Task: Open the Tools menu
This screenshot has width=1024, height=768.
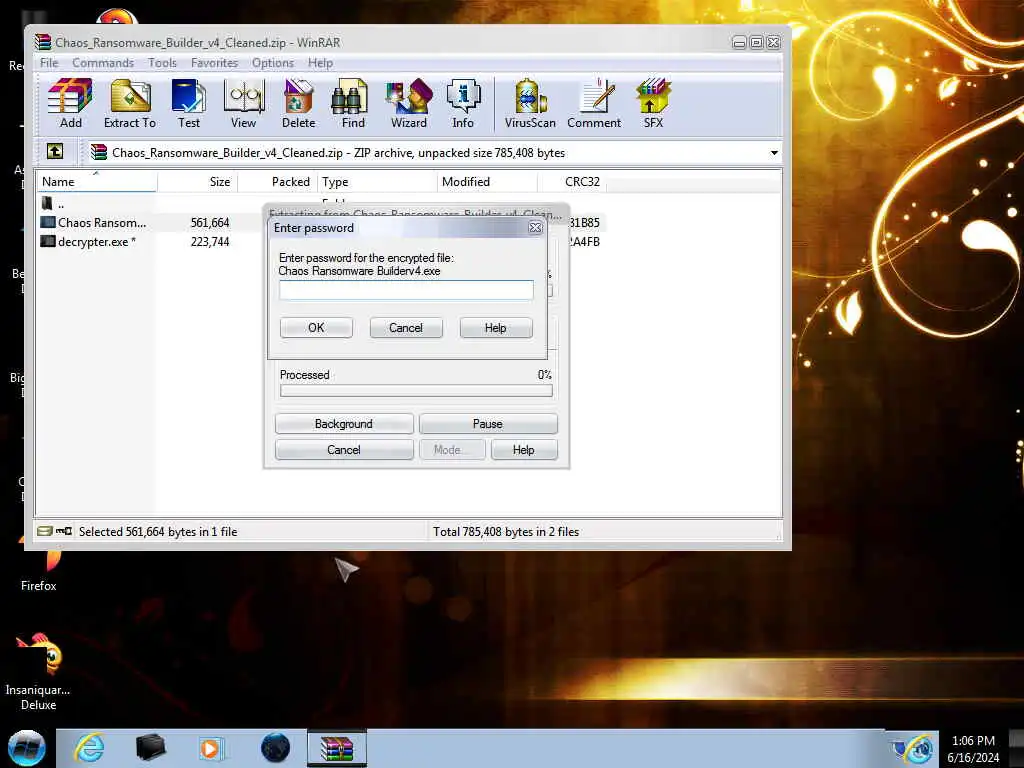Action: pos(162,63)
